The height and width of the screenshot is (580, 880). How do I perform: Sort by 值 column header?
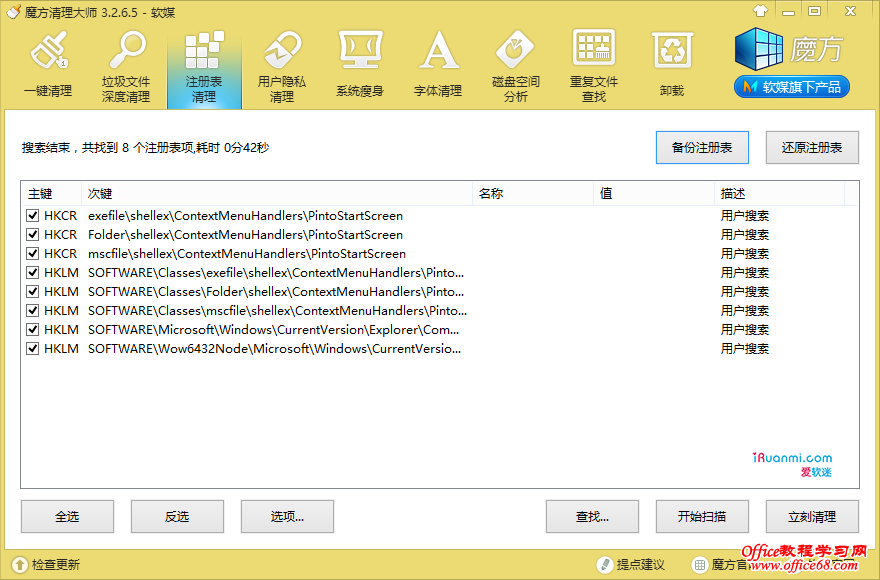(654, 194)
